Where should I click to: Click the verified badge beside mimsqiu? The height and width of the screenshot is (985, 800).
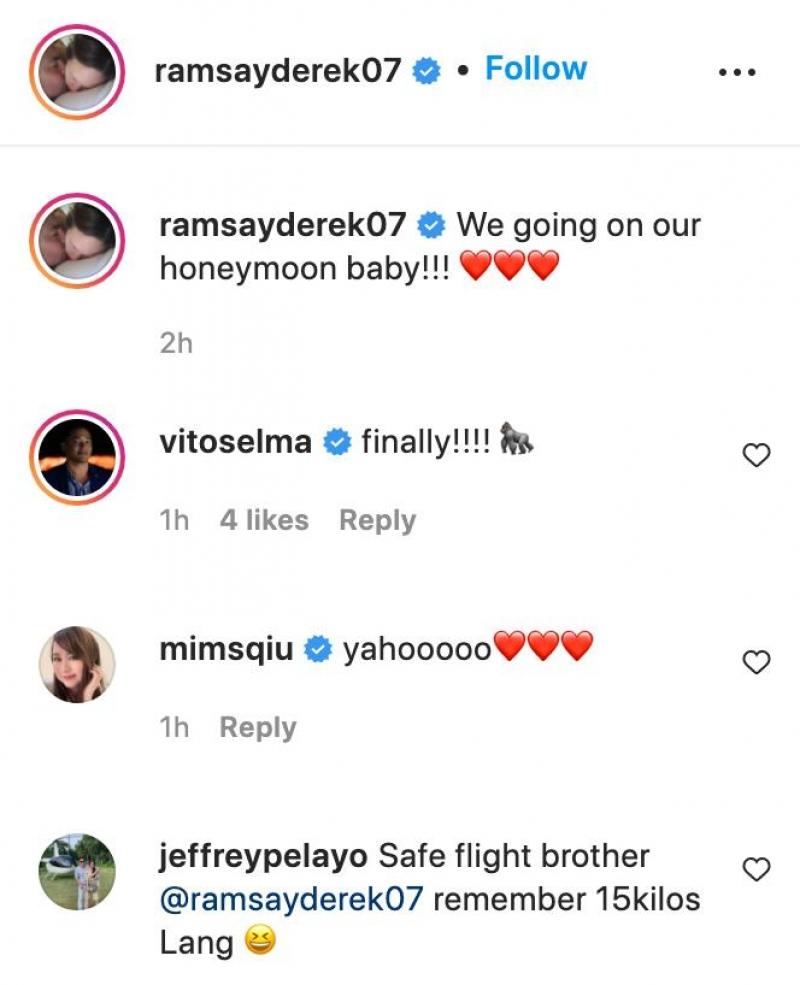[318, 648]
